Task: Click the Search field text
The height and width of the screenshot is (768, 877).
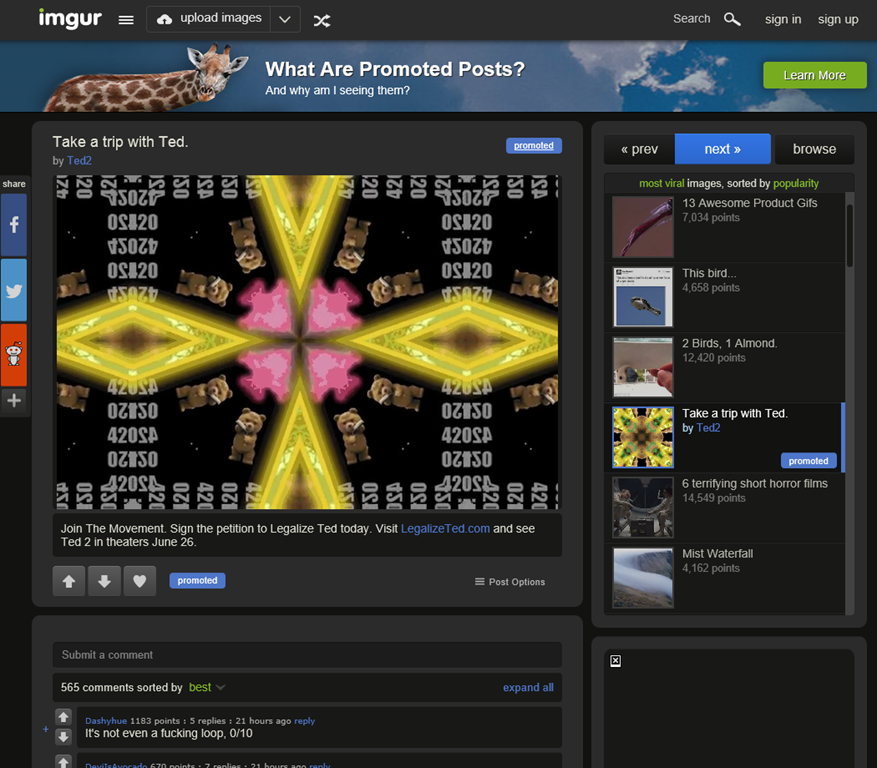Action: (x=691, y=18)
